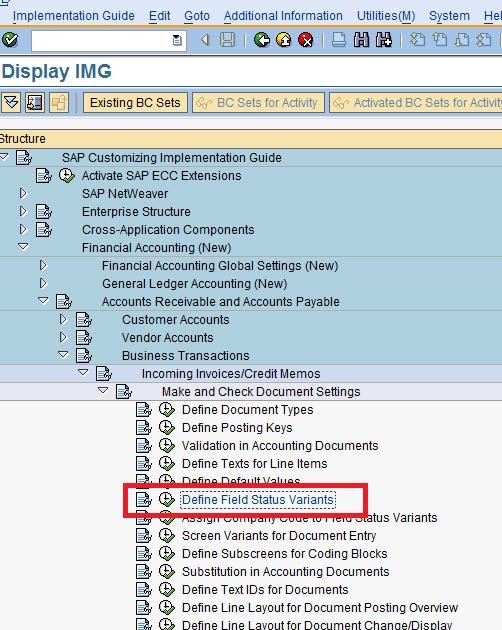Open the Edit menu
This screenshot has width=502, height=630.
coord(160,16)
